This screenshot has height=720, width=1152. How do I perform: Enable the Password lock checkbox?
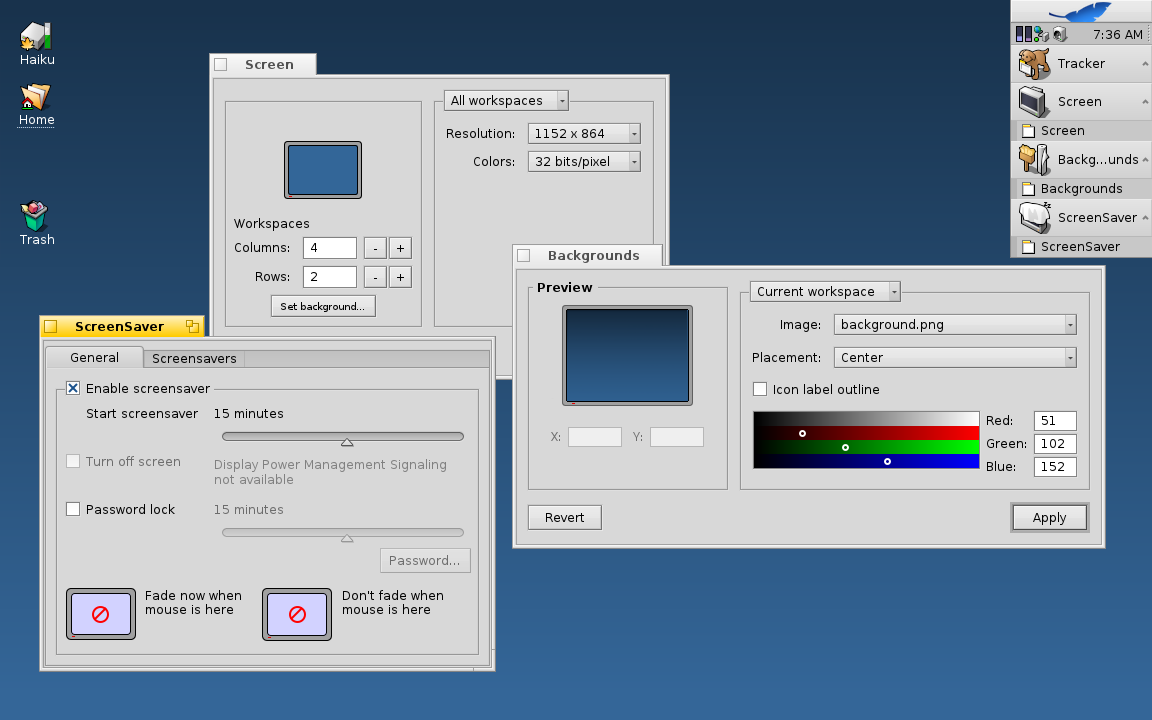tap(73, 509)
